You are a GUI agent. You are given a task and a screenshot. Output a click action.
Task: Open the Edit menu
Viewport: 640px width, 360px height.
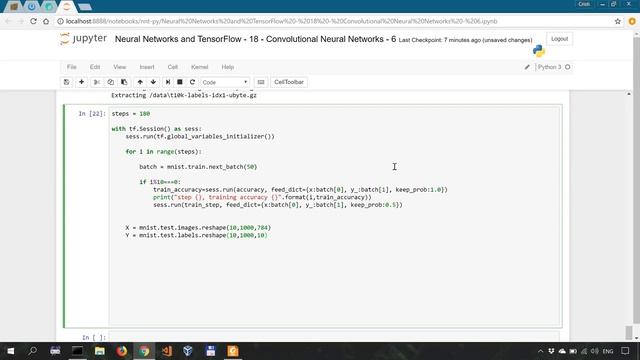[x=95, y=67]
